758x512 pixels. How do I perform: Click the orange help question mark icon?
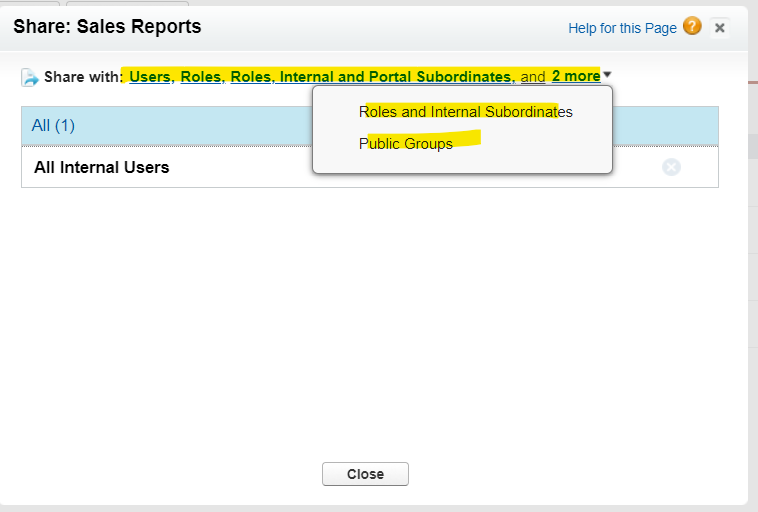[692, 27]
